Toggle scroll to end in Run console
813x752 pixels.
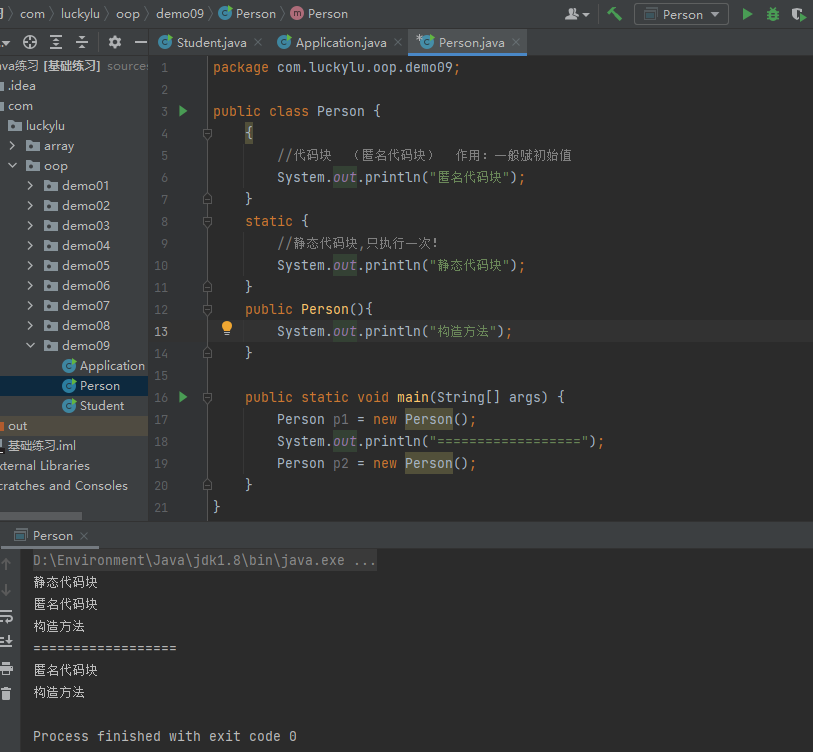tap(6, 641)
